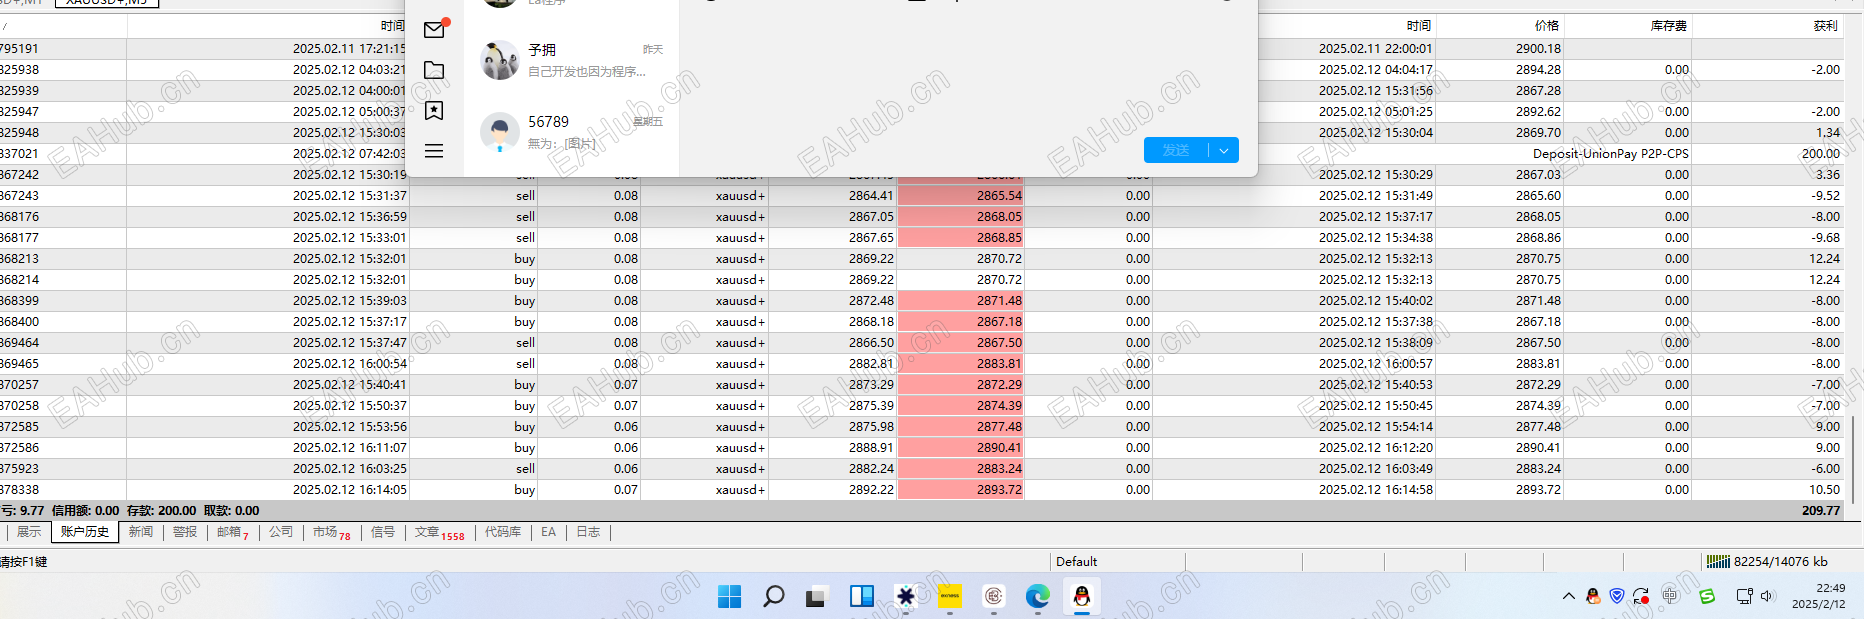Open the QQ favorites bookmark star icon
The image size is (1864, 619).
434,111
